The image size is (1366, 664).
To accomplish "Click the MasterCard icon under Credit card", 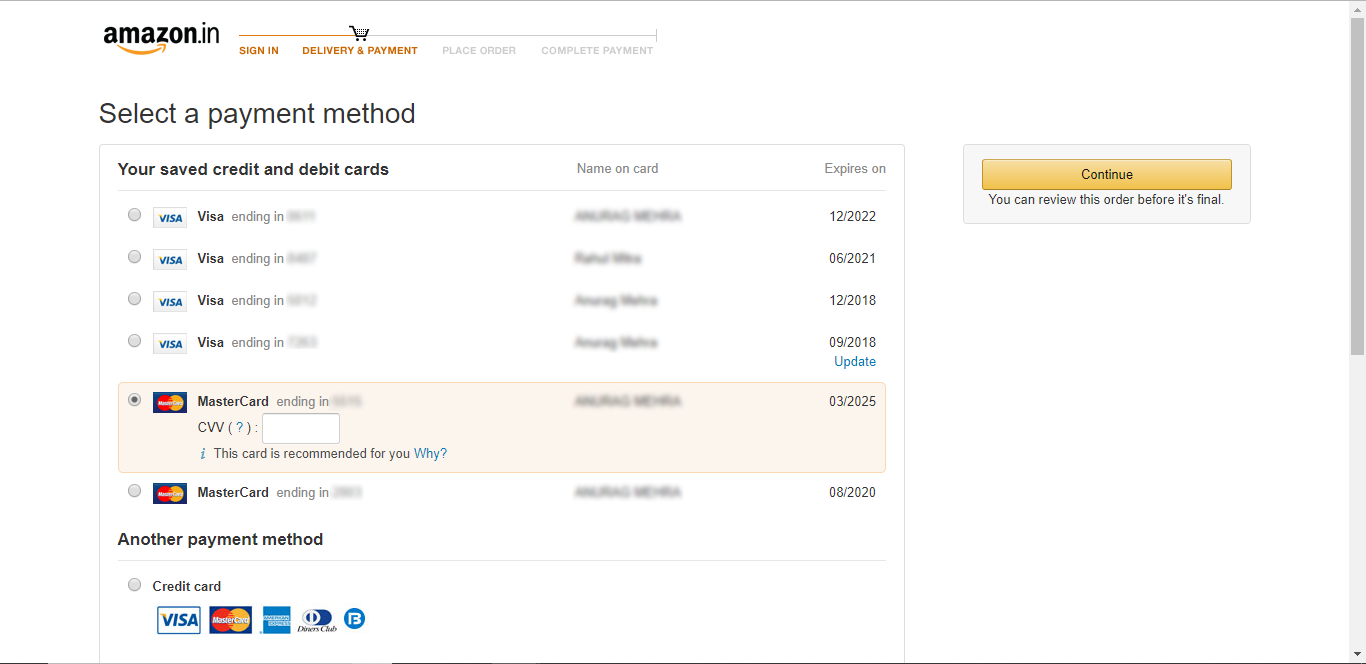I will coord(231,620).
